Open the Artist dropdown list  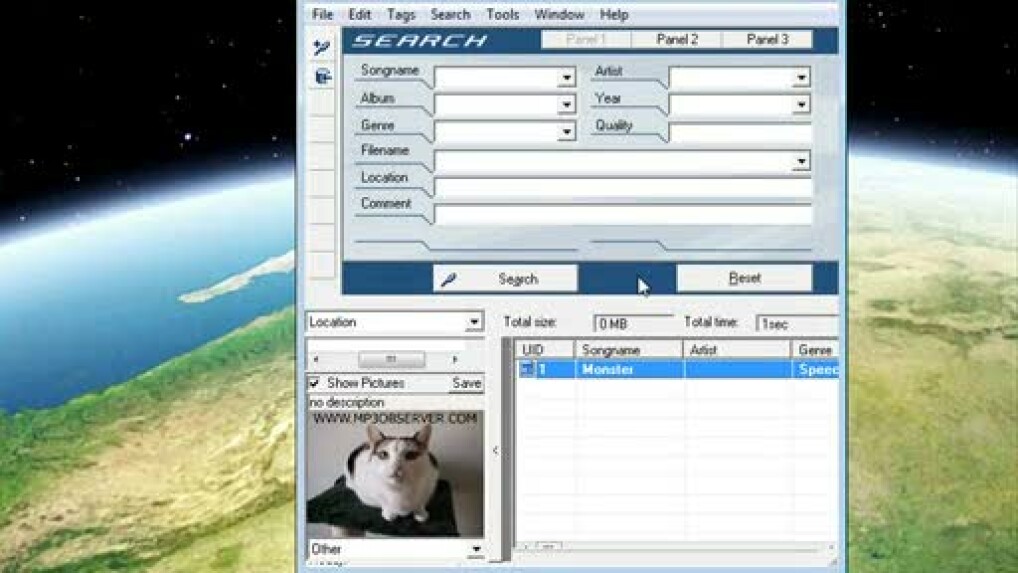click(801, 78)
